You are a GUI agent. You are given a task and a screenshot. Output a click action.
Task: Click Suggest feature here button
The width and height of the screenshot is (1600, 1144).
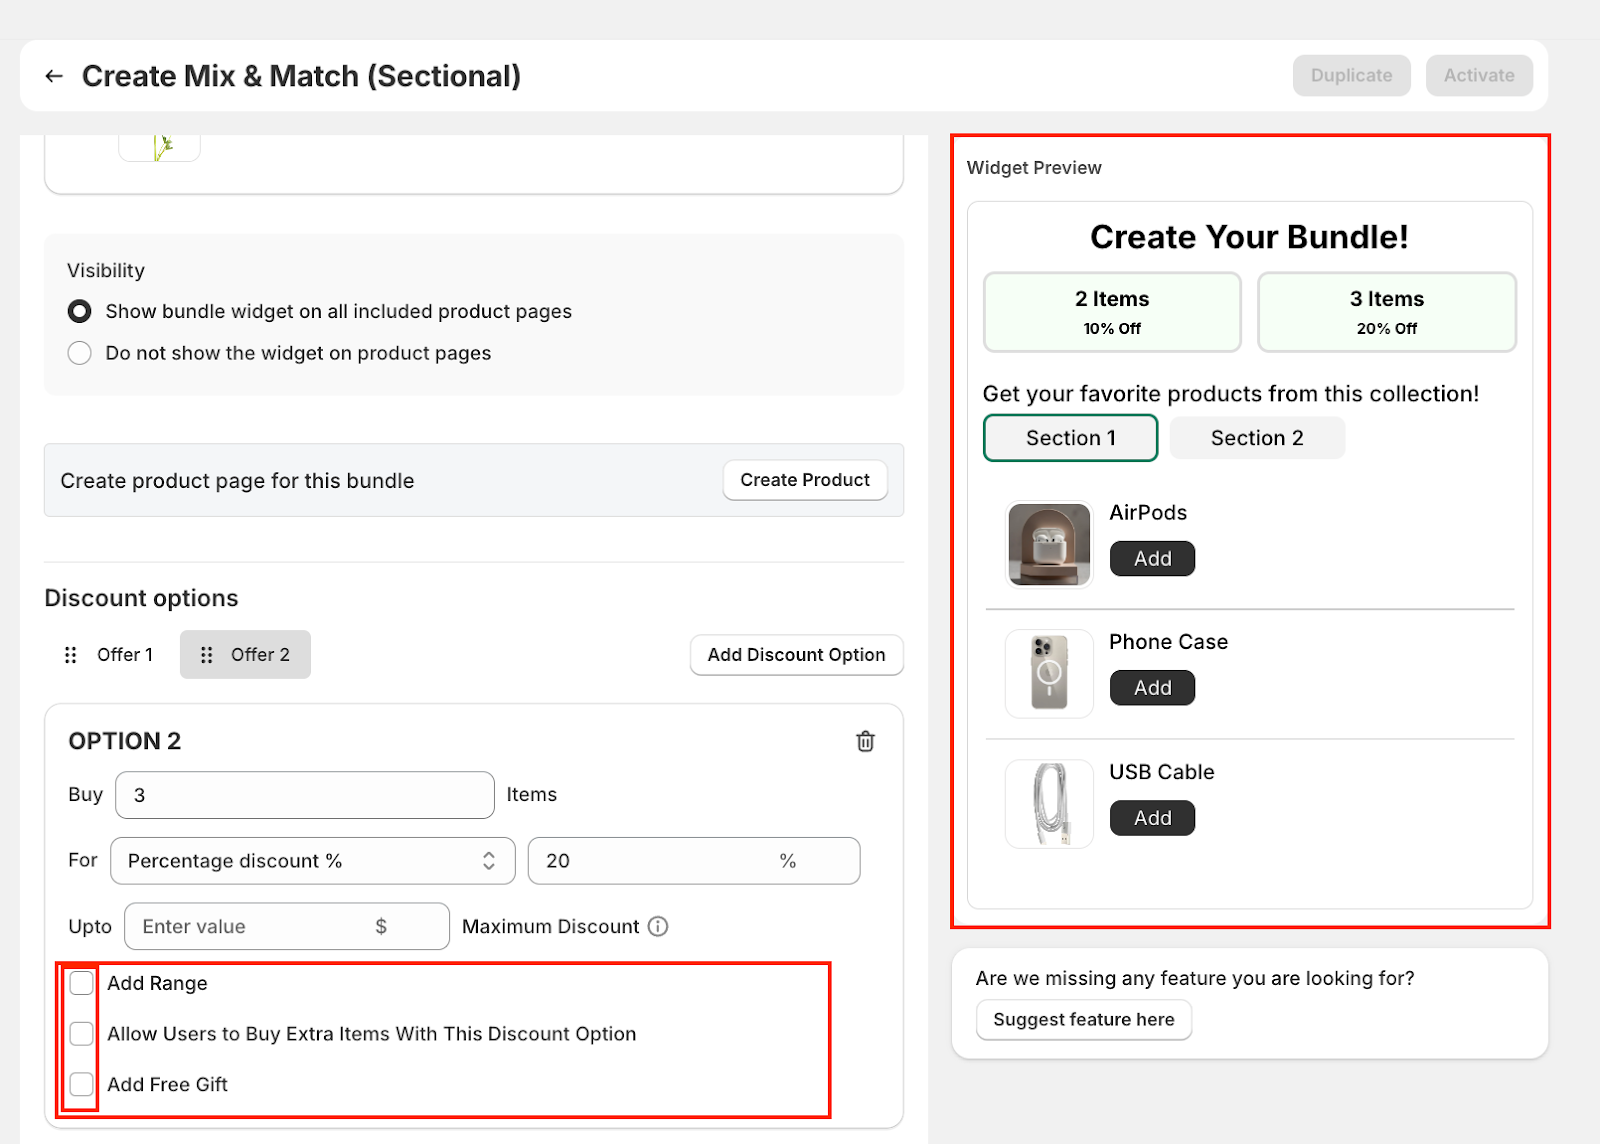pyautogui.click(x=1083, y=1020)
